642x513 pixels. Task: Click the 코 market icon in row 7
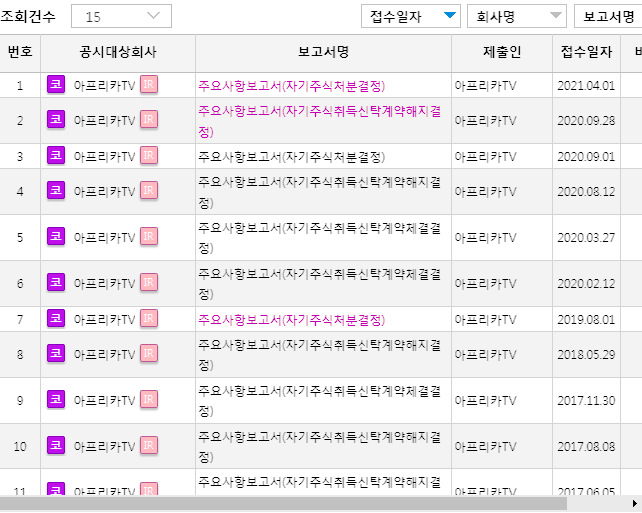pos(56,319)
